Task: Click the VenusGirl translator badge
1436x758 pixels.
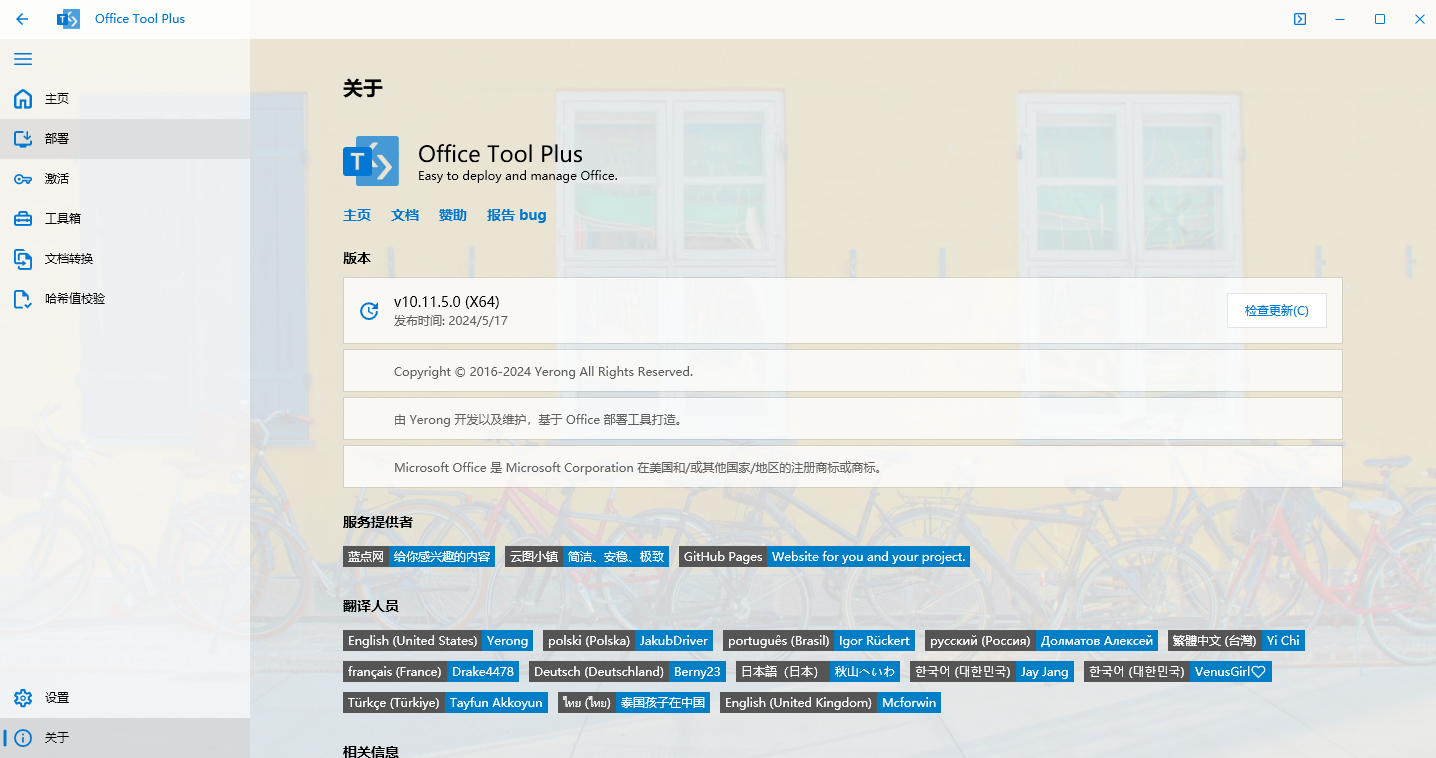Action: click(1178, 672)
